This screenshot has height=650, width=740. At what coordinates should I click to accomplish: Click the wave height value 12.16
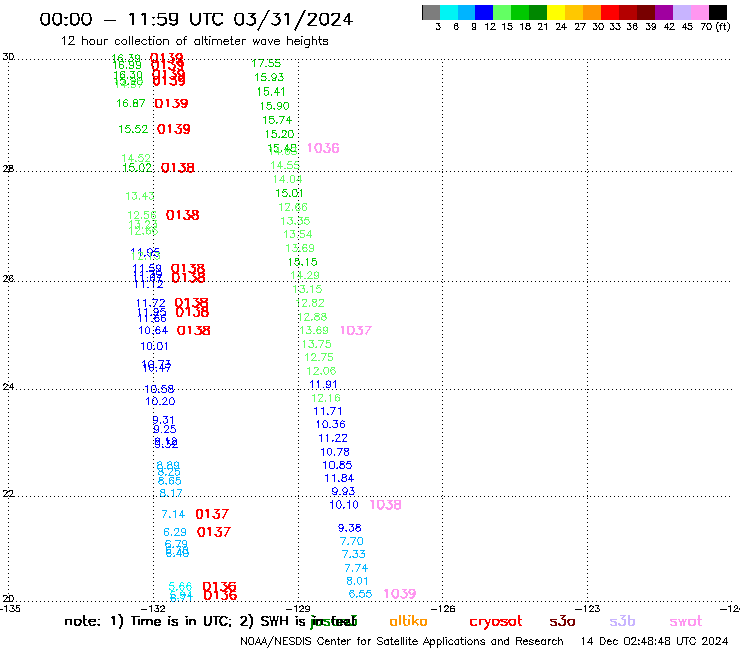[326, 398]
